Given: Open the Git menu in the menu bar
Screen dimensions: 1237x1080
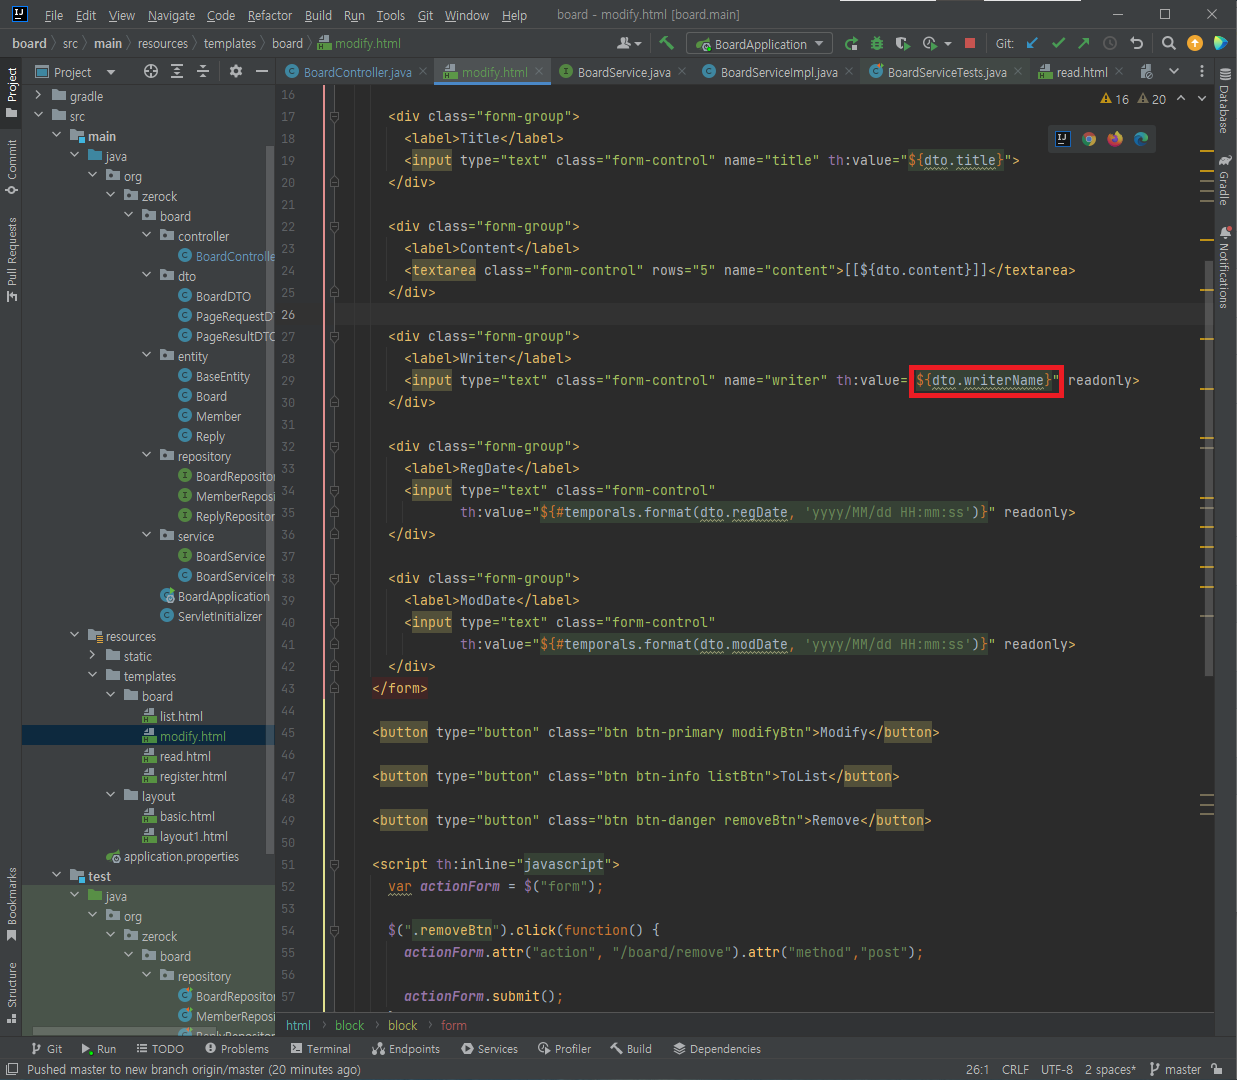Looking at the screenshot, I should [x=425, y=15].
